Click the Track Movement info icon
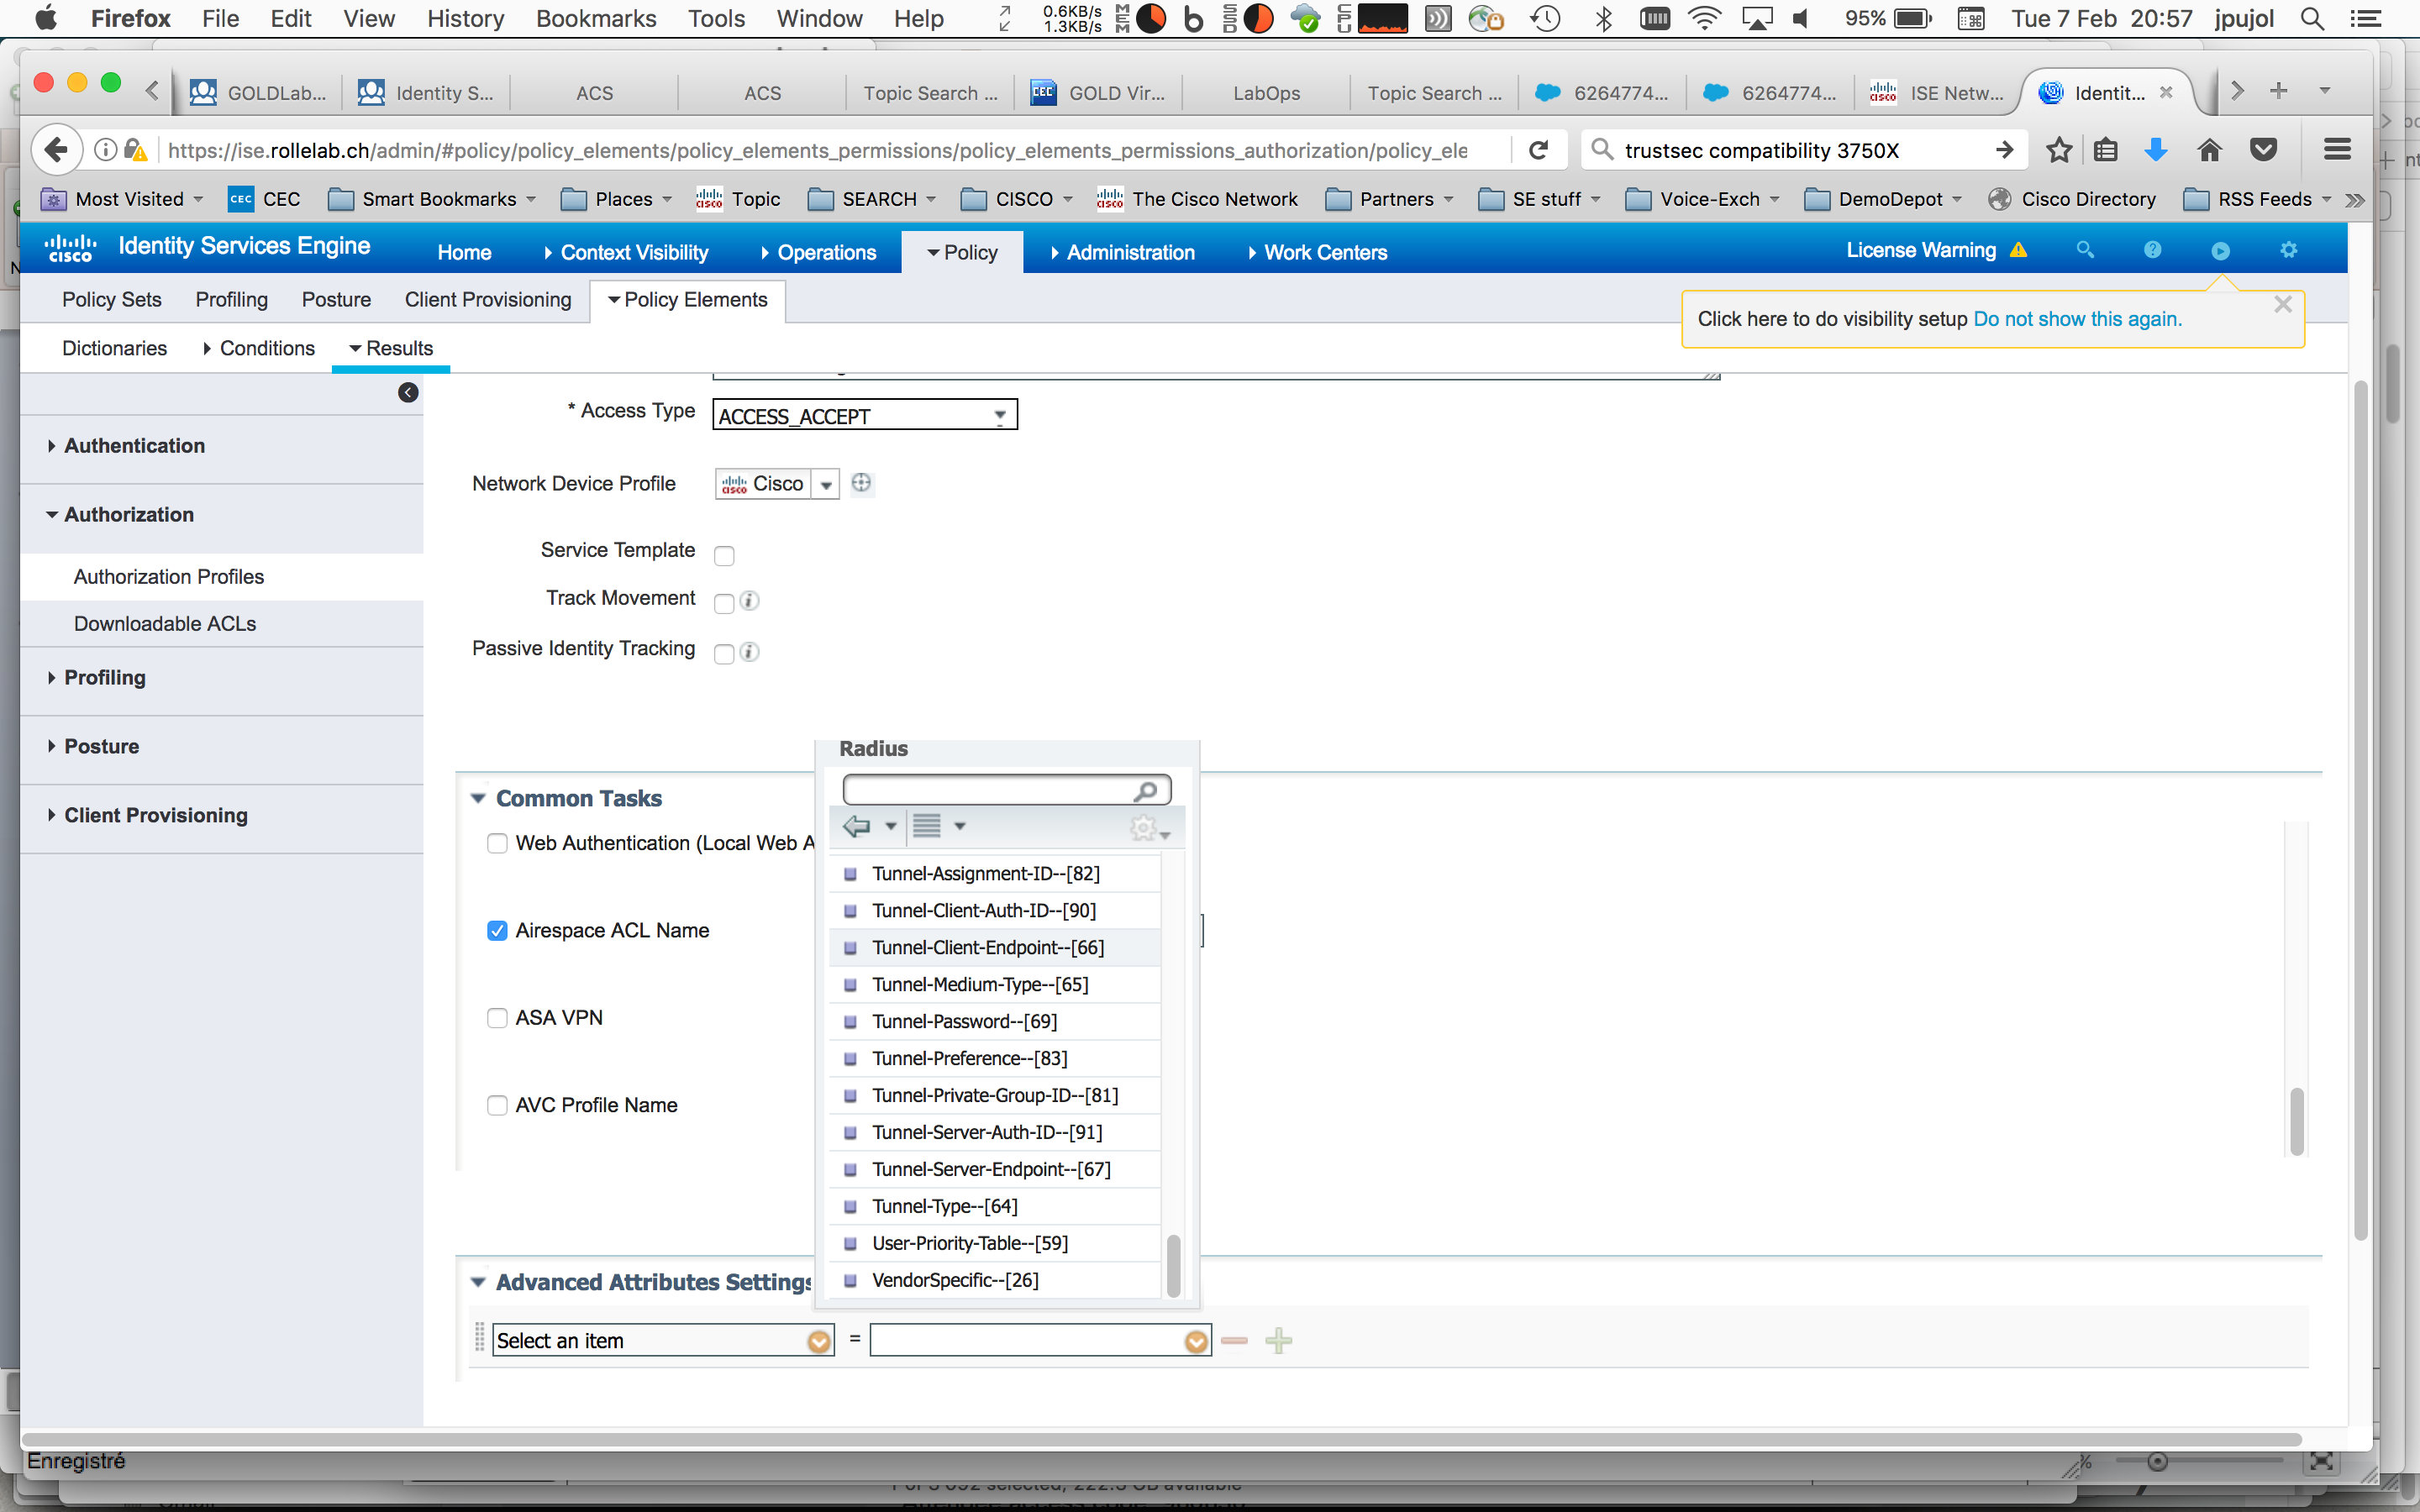The height and width of the screenshot is (1512, 2420). 749,601
